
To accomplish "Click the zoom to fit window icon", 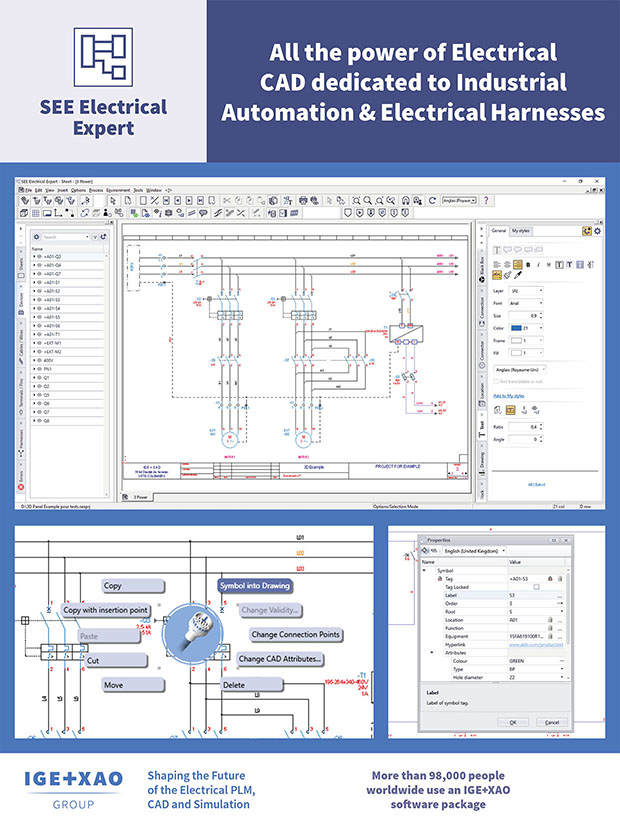I will click(356, 201).
